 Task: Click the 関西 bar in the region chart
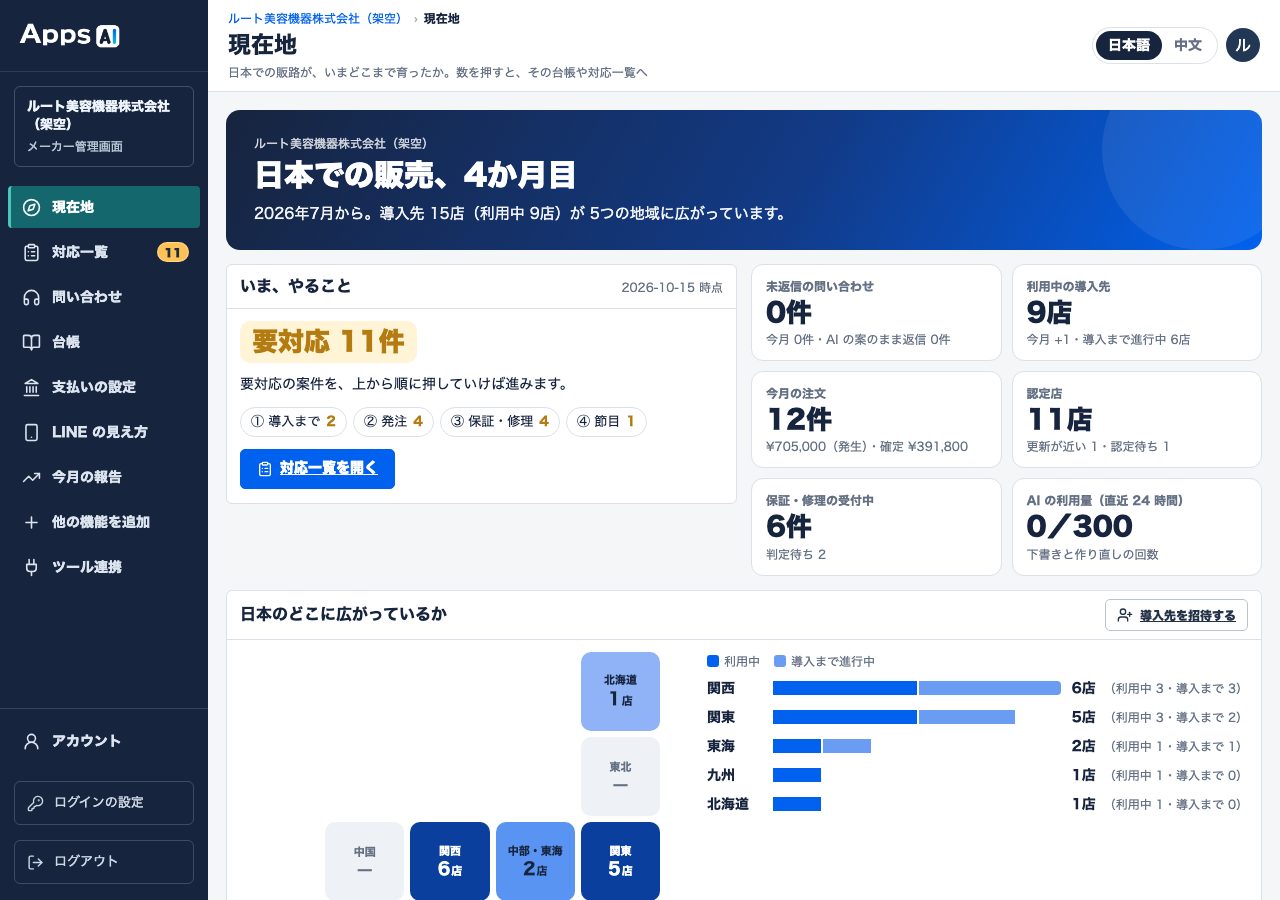(916, 688)
